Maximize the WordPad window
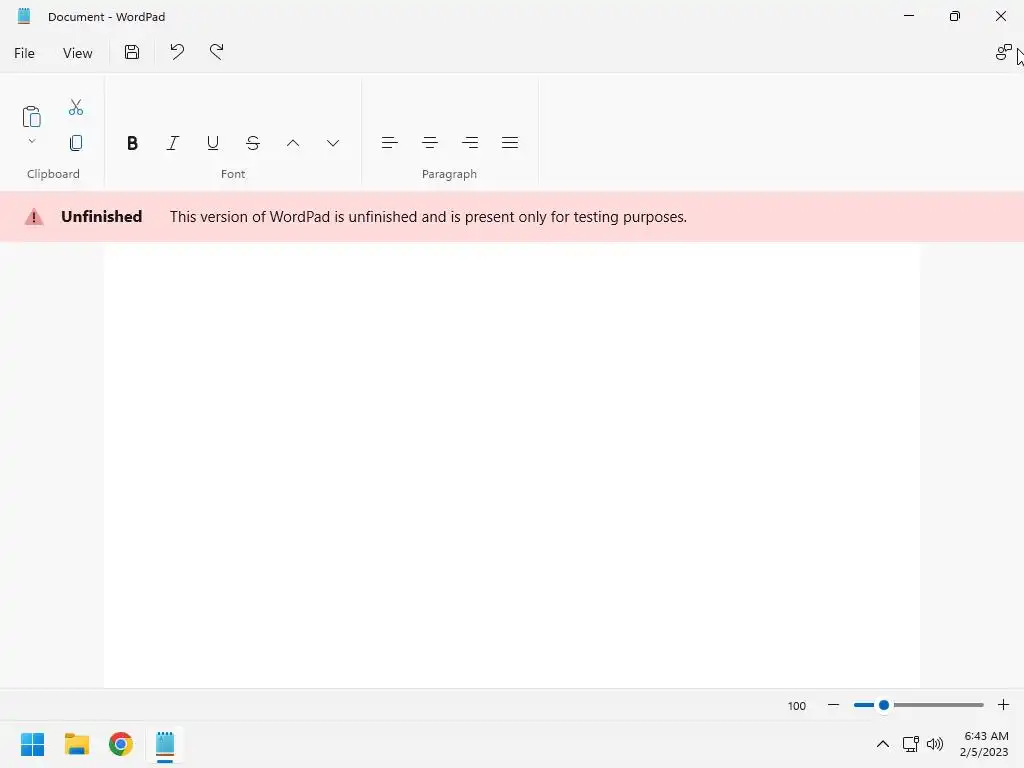Image resolution: width=1024 pixels, height=768 pixels. 955,16
